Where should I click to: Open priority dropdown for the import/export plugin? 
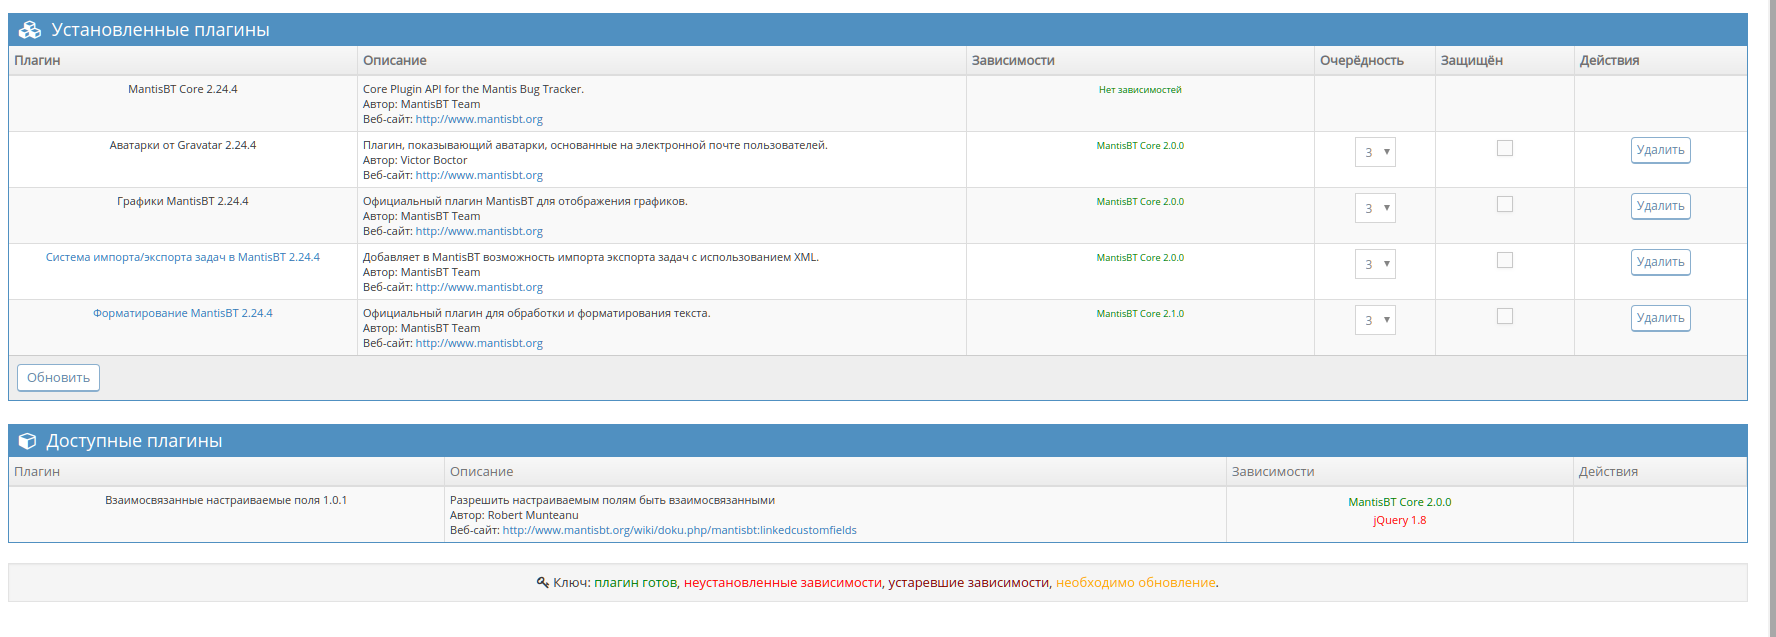point(1375,265)
